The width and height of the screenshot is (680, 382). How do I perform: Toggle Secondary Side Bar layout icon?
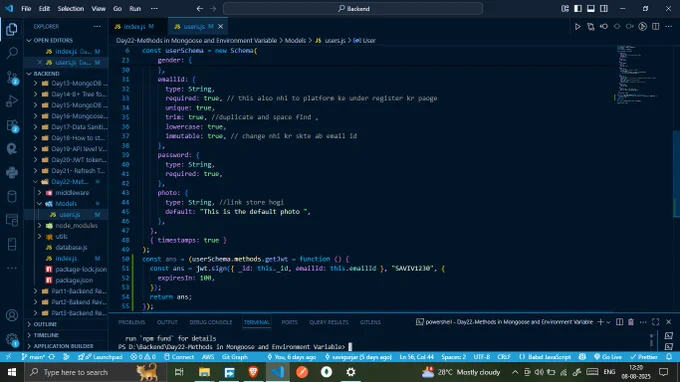tap(604, 9)
